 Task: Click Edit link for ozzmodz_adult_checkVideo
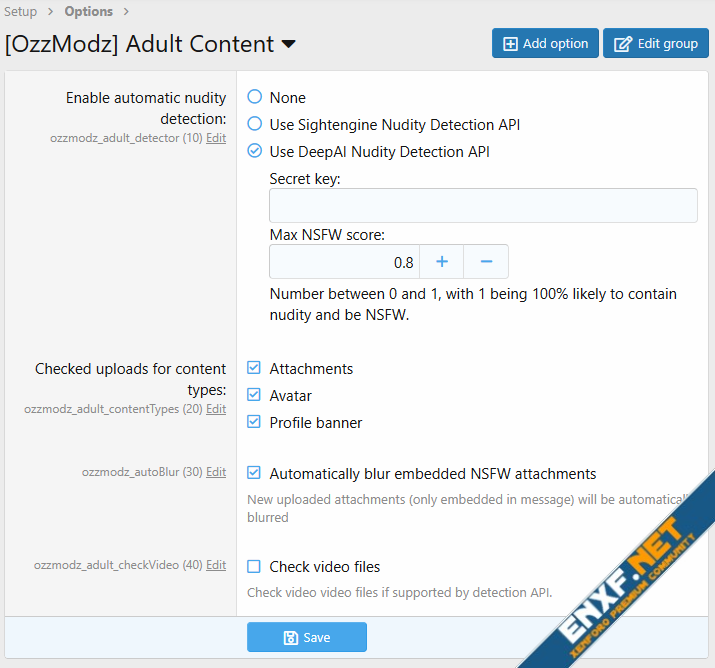(216, 565)
